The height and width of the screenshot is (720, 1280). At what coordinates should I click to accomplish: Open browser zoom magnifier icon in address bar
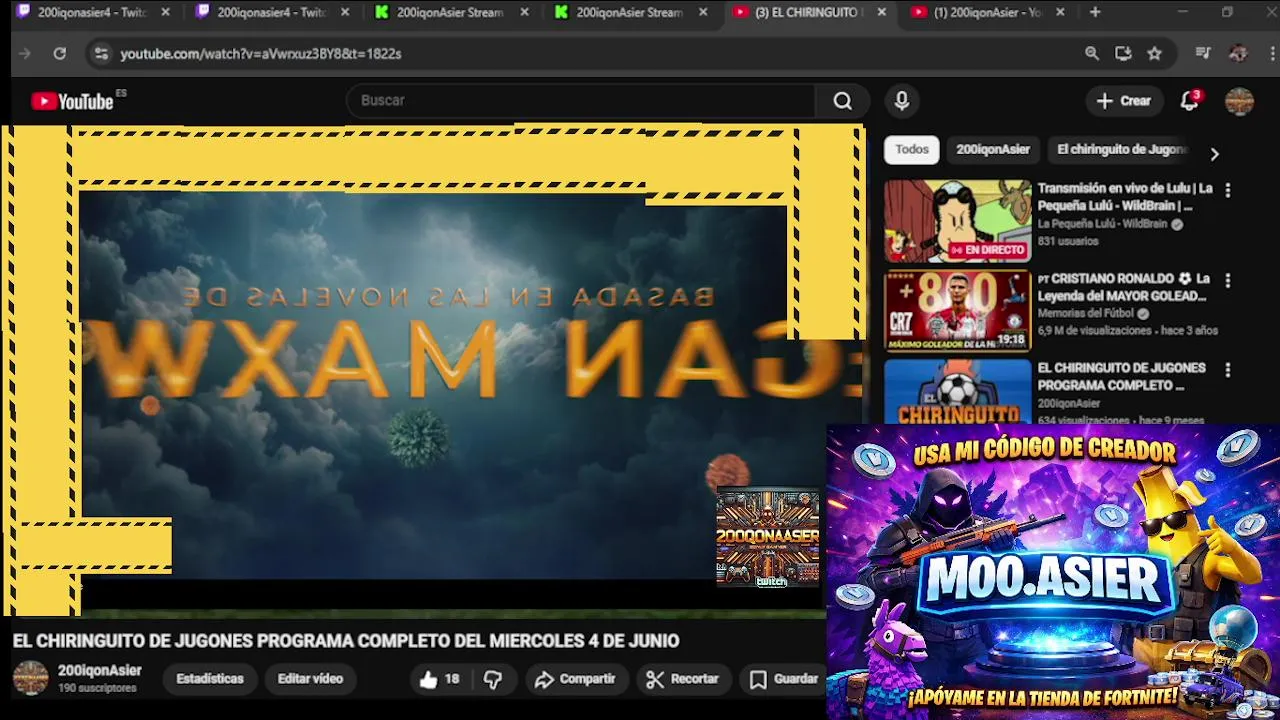[x=1092, y=54]
